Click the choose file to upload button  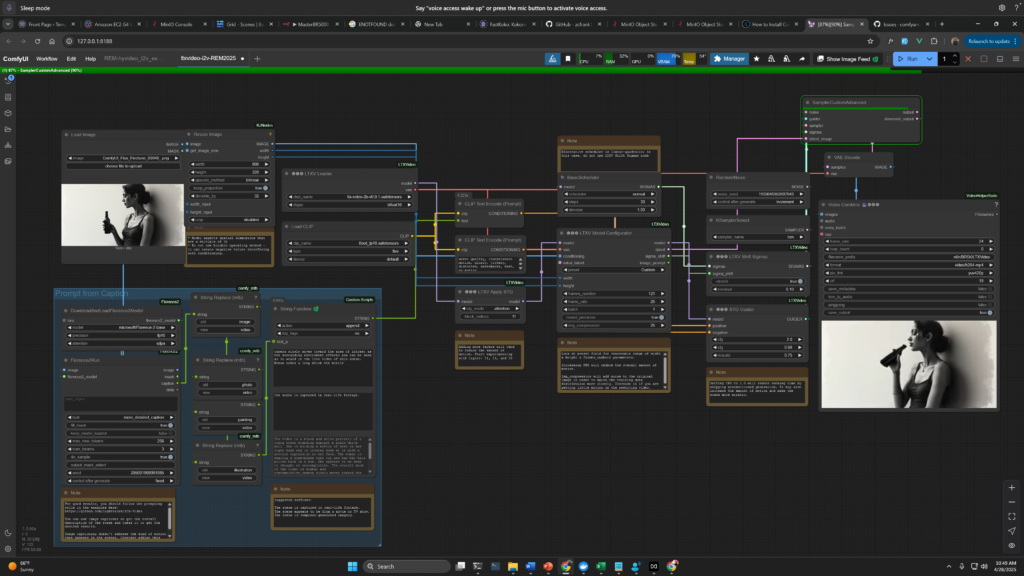click(x=123, y=166)
